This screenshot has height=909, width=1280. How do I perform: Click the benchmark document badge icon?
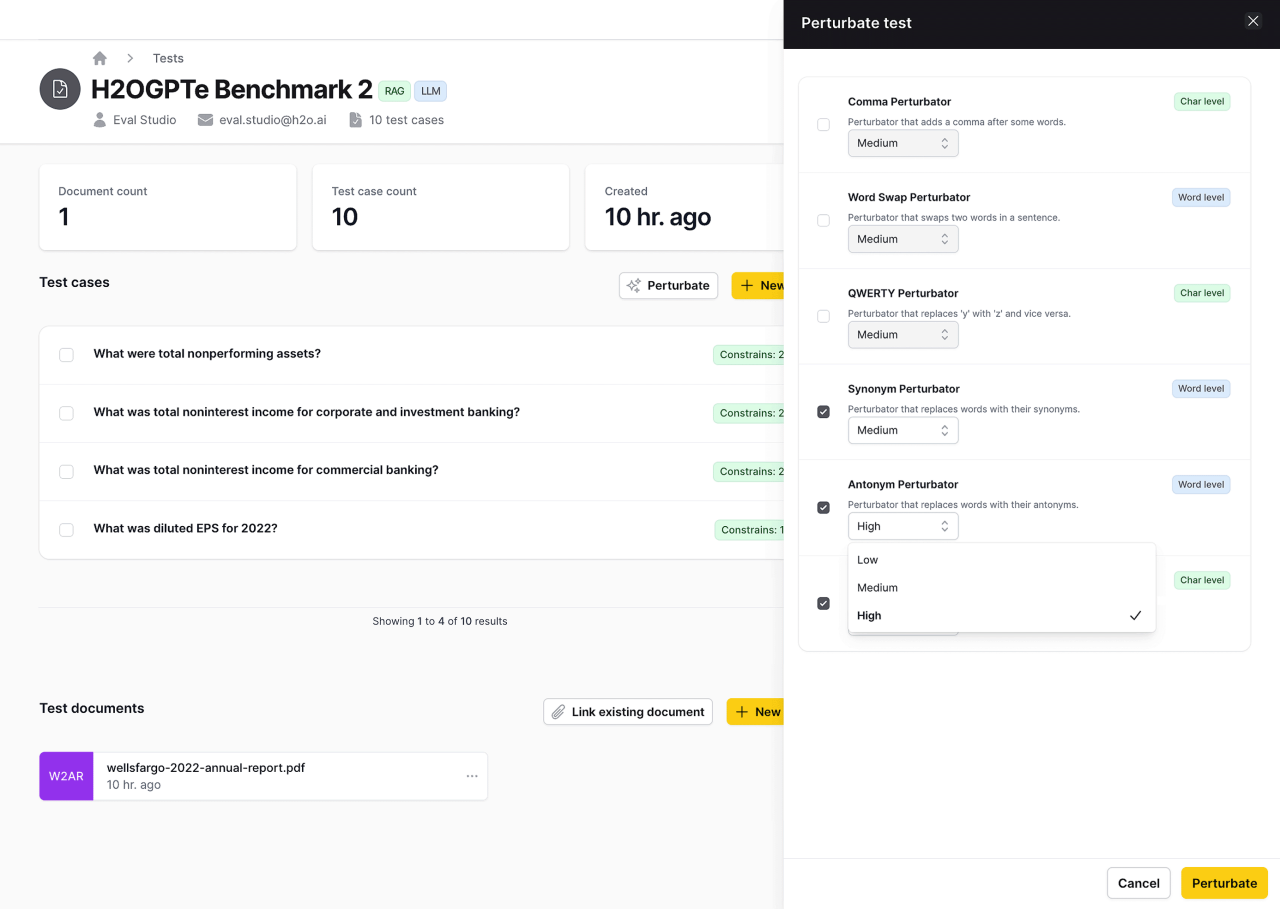pos(60,89)
